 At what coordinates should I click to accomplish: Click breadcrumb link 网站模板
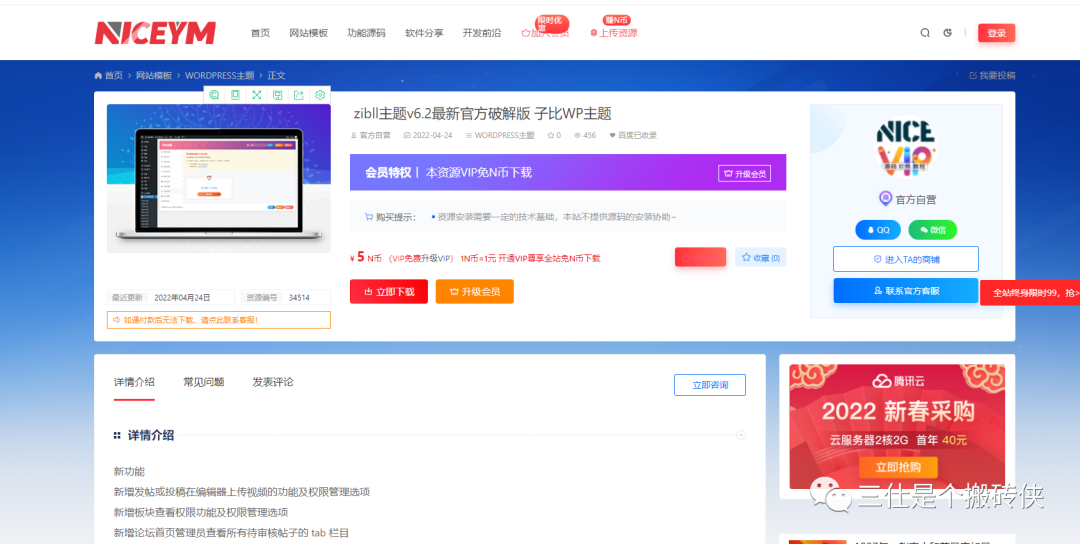tap(154, 75)
